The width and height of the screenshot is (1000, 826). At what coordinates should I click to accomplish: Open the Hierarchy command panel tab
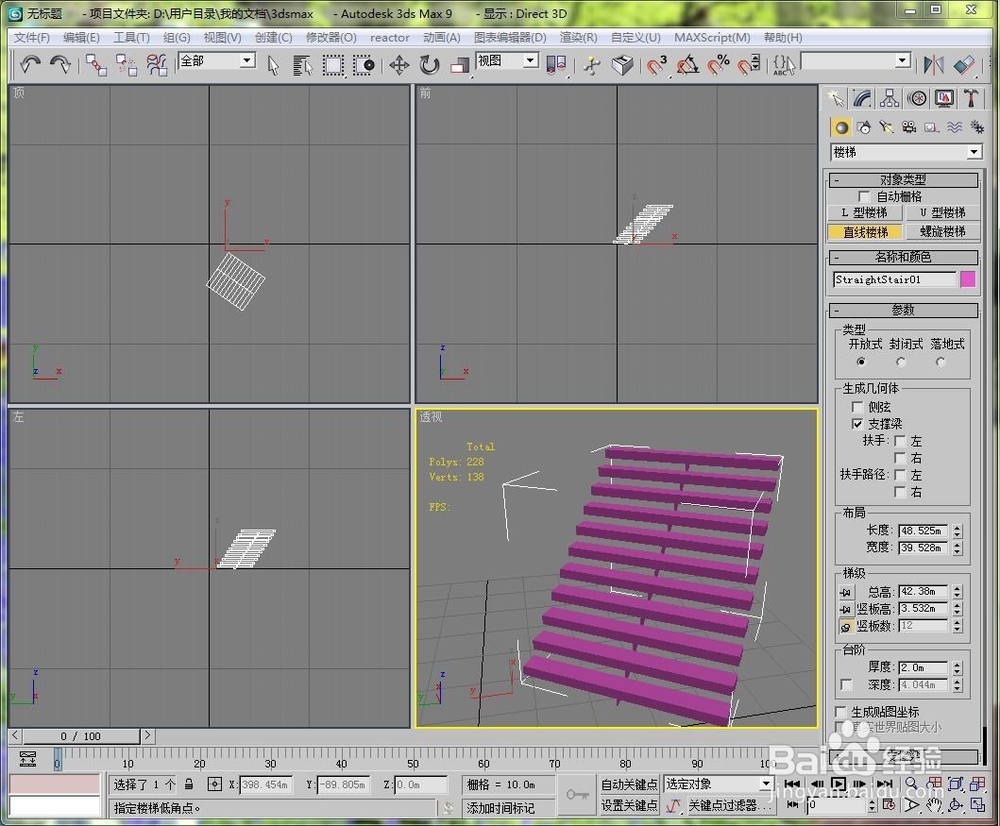pyautogui.click(x=890, y=98)
